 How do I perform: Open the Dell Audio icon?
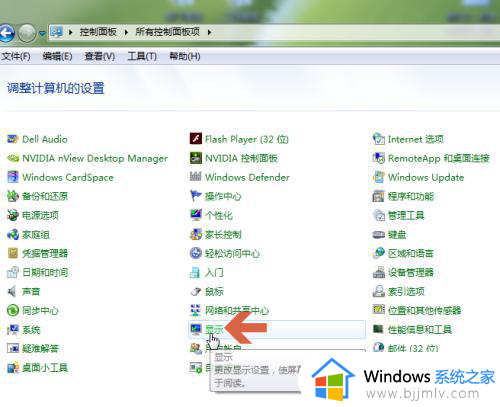pos(13,139)
